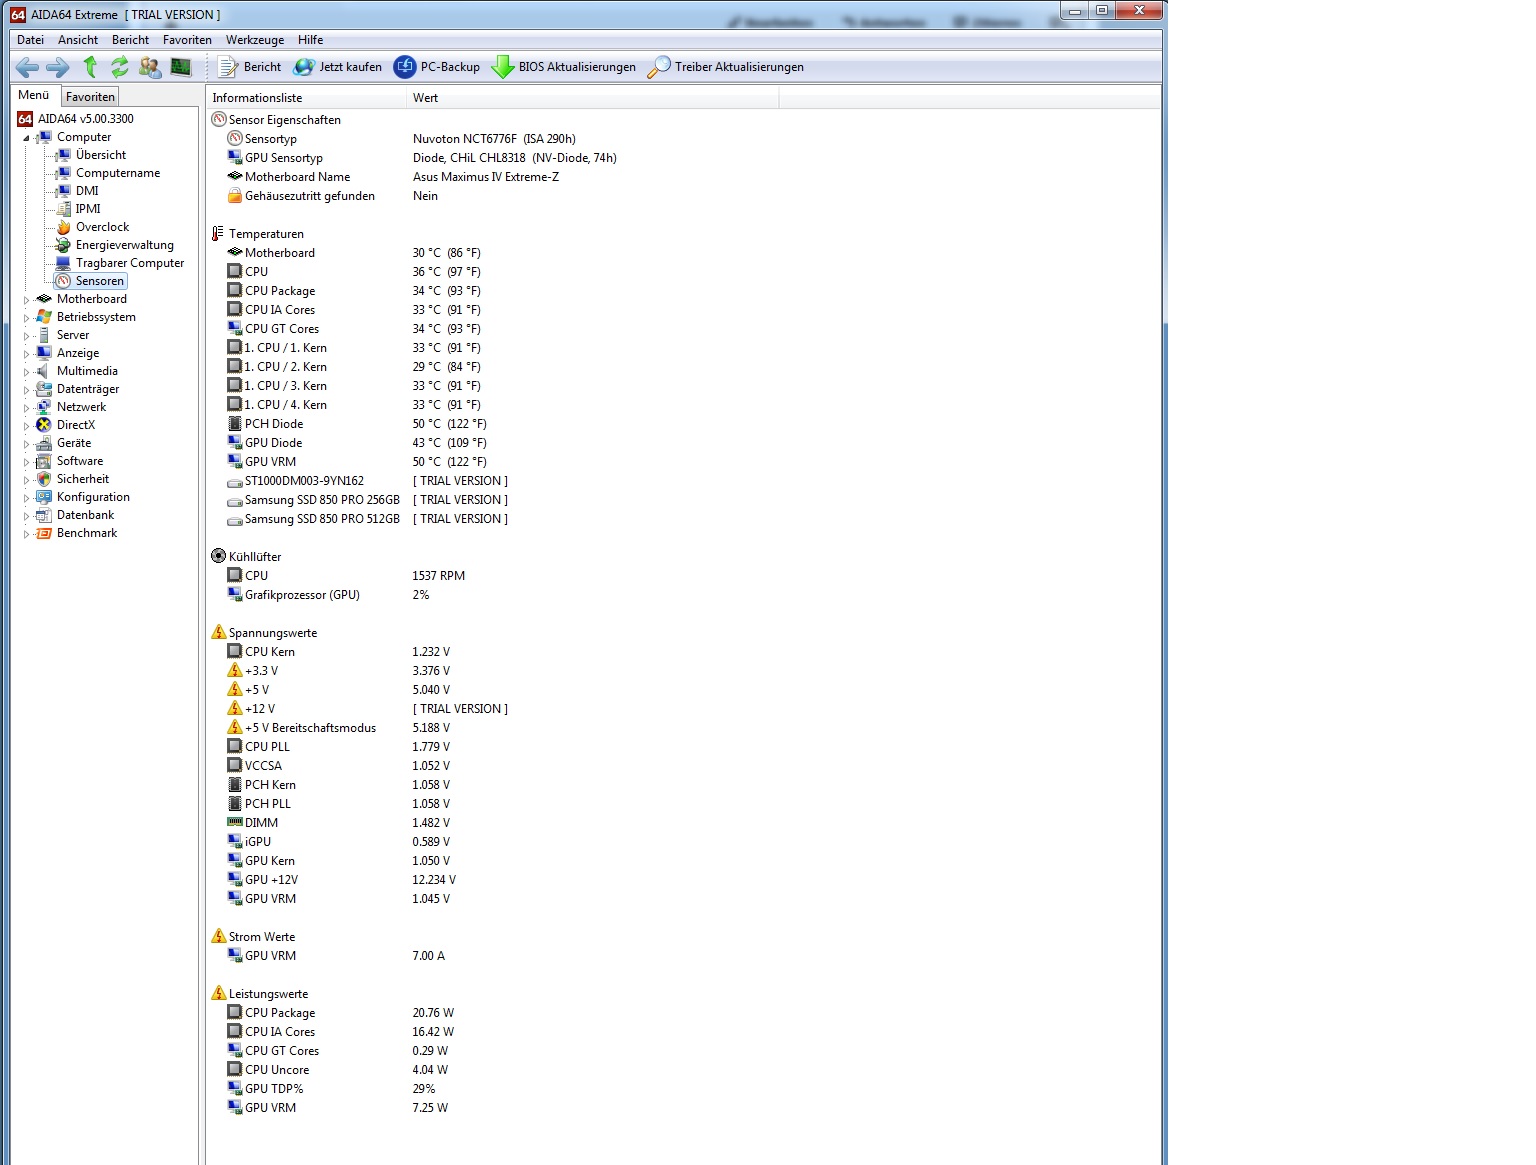Click the users toolbar icon
Viewport: 1536px width, 1165px height.
coord(150,67)
